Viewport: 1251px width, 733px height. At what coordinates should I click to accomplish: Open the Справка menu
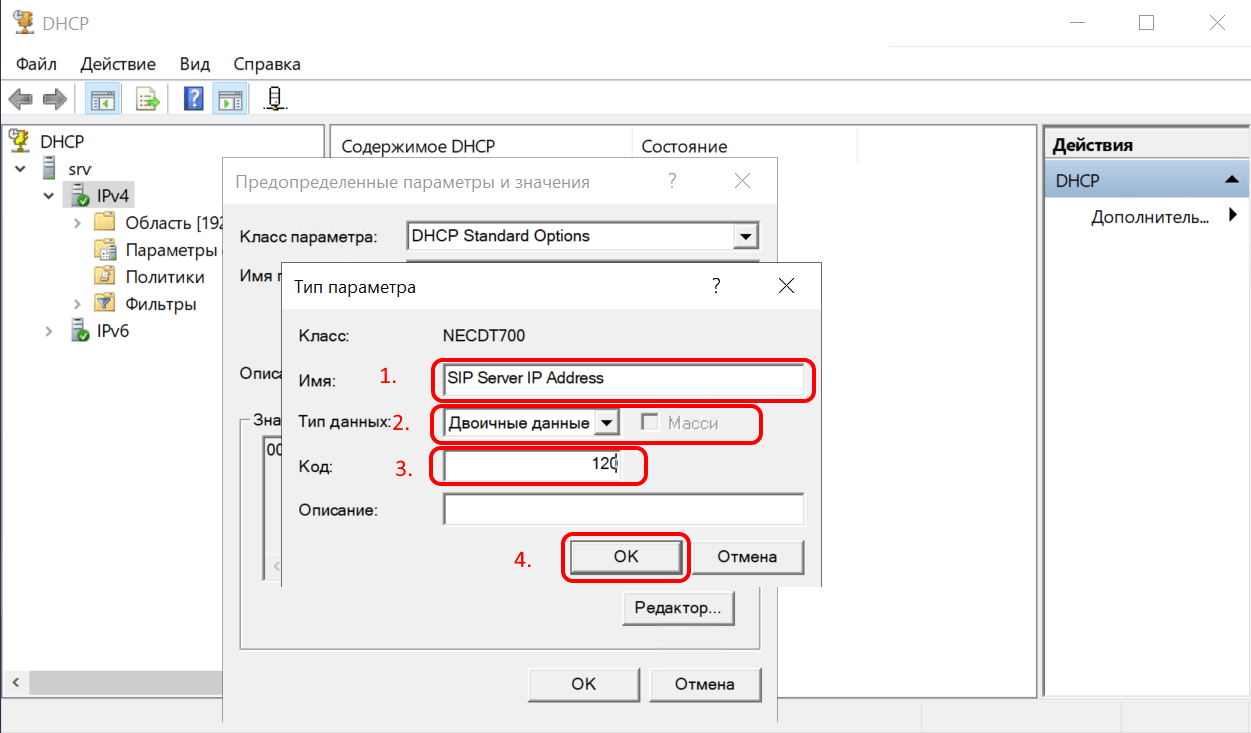coord(267,64)
